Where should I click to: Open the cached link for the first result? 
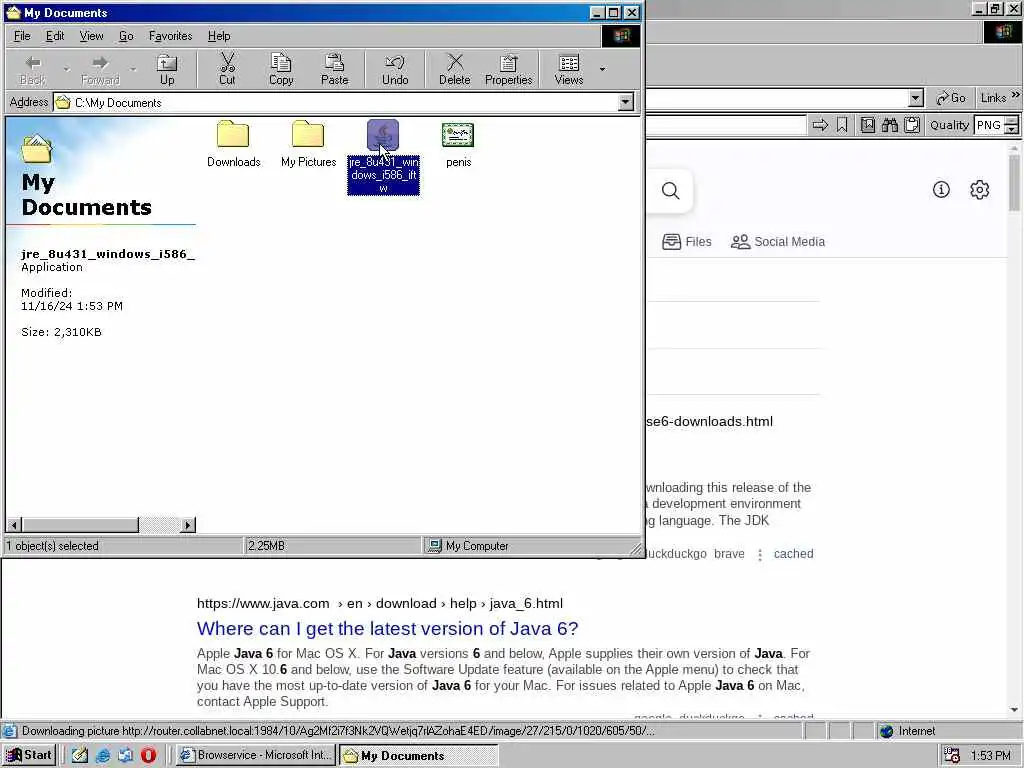(793, 554)
